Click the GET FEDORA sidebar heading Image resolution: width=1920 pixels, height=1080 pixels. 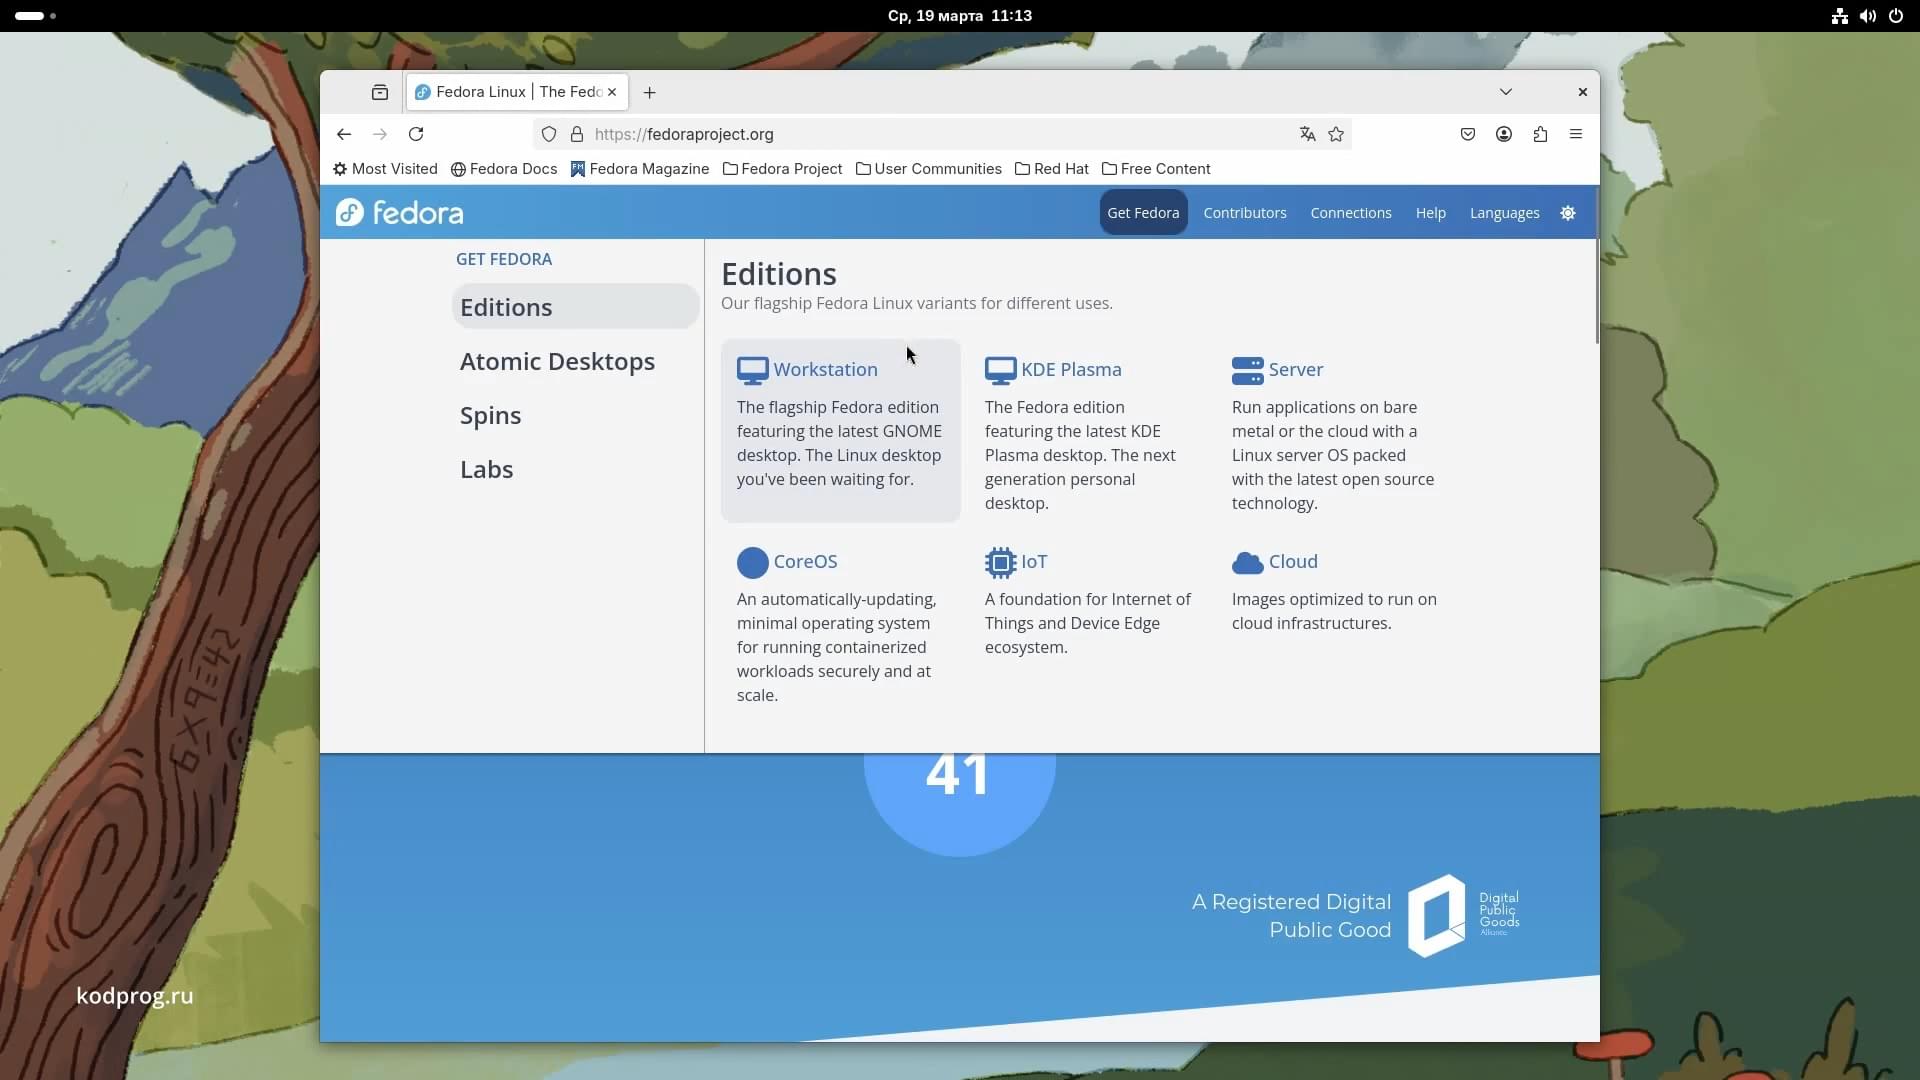coord(504,259)
